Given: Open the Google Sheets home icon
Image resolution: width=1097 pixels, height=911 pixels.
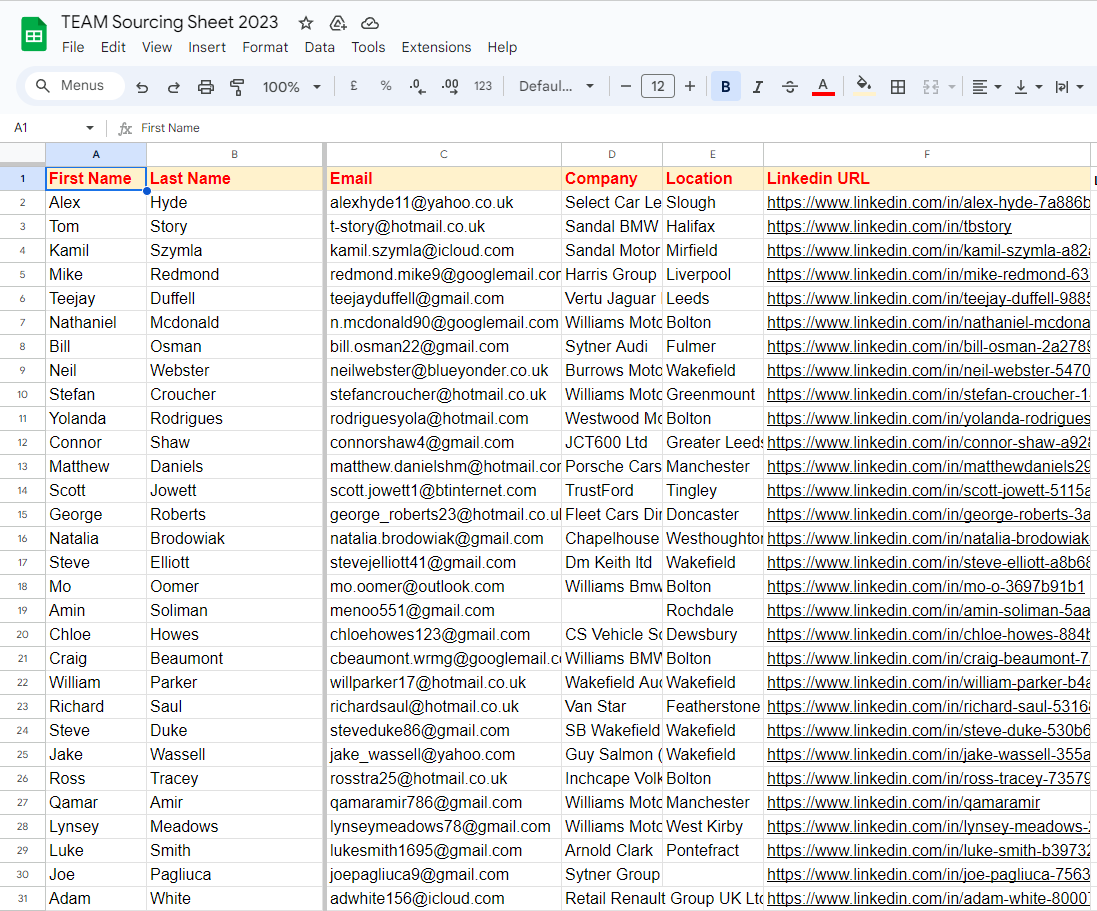Looking at the screenshot, I should [34, 35].
